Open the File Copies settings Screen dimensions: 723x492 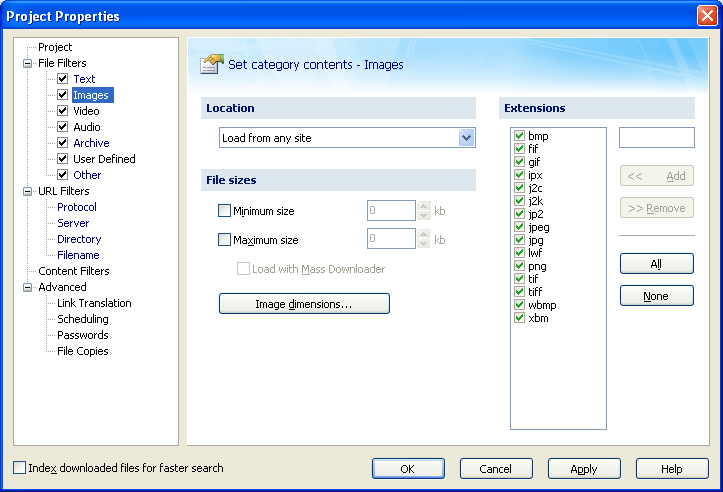[x=83, y=351]
